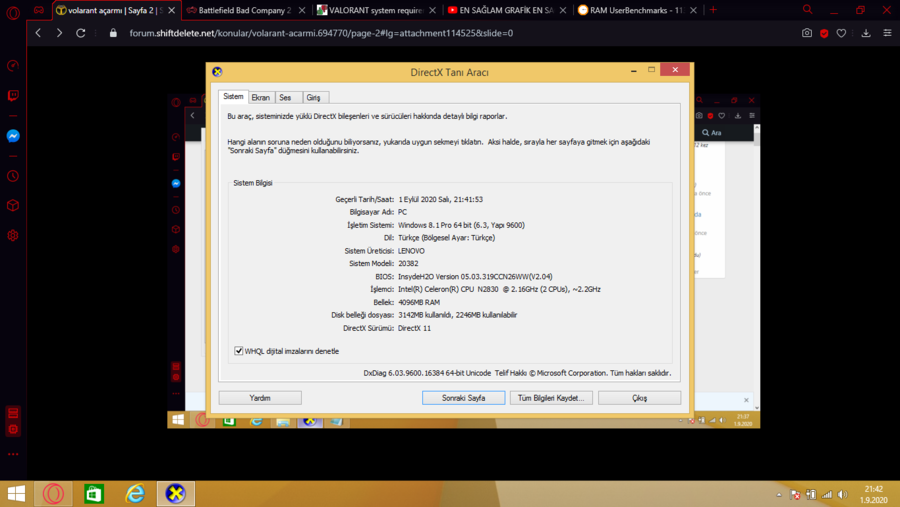Image resolution: width=900 pixels, height=507 pixels.
Task: Open History clock icon in sidebar
Action: point(13,176)
